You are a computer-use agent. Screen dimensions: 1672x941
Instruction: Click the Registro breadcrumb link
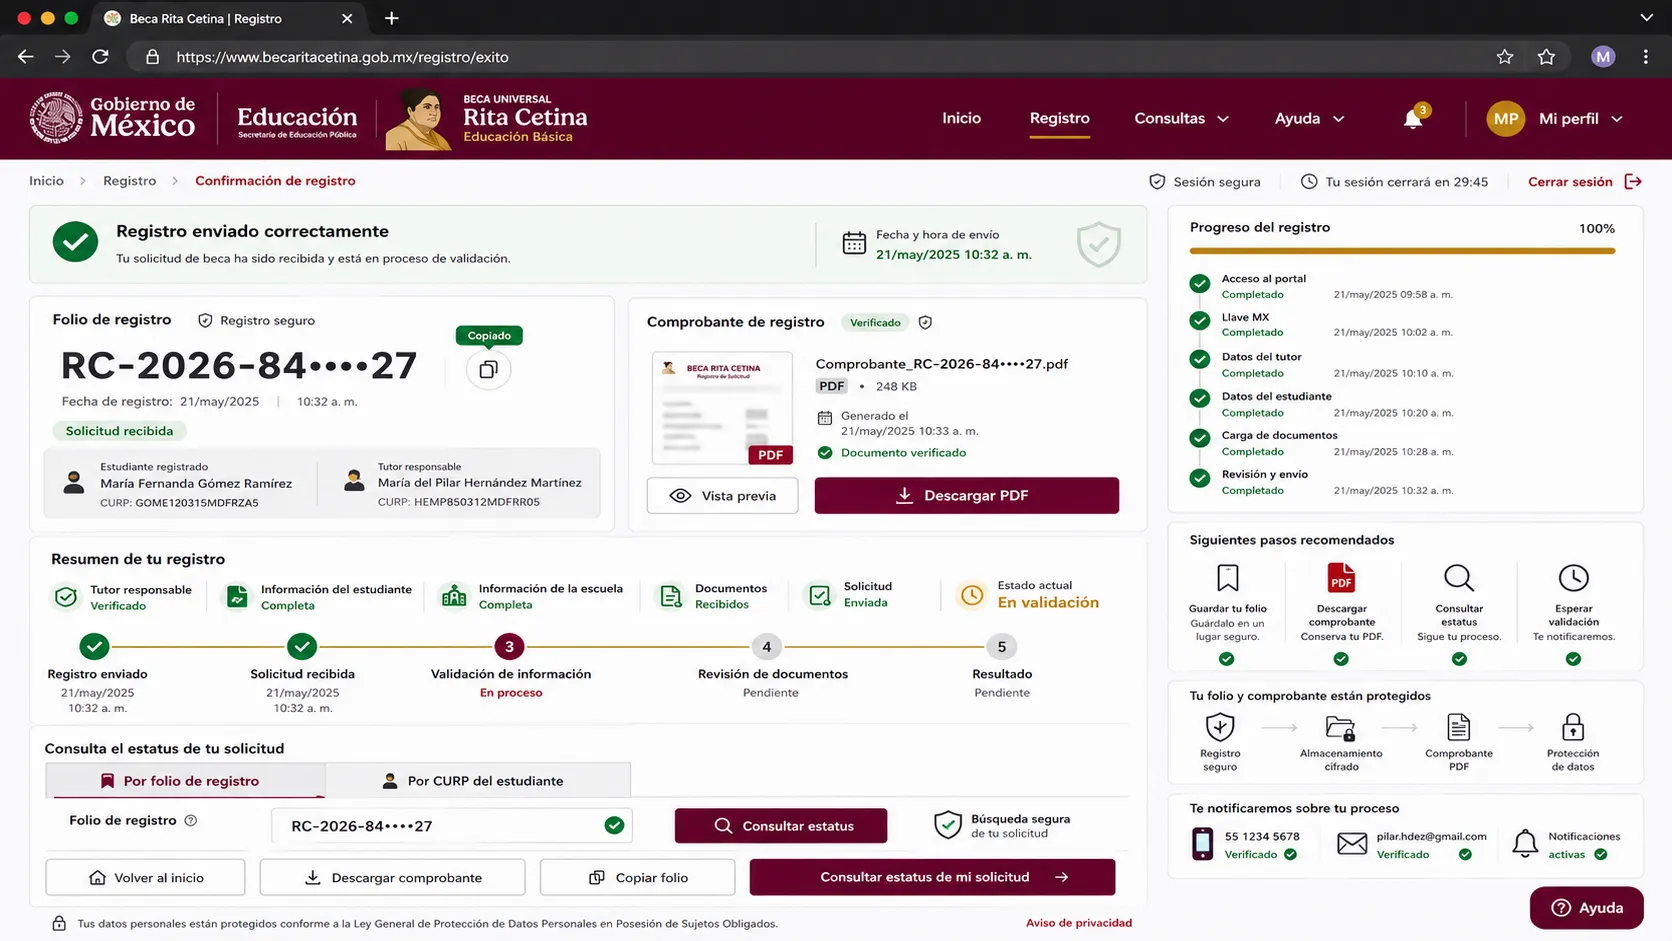129,181
